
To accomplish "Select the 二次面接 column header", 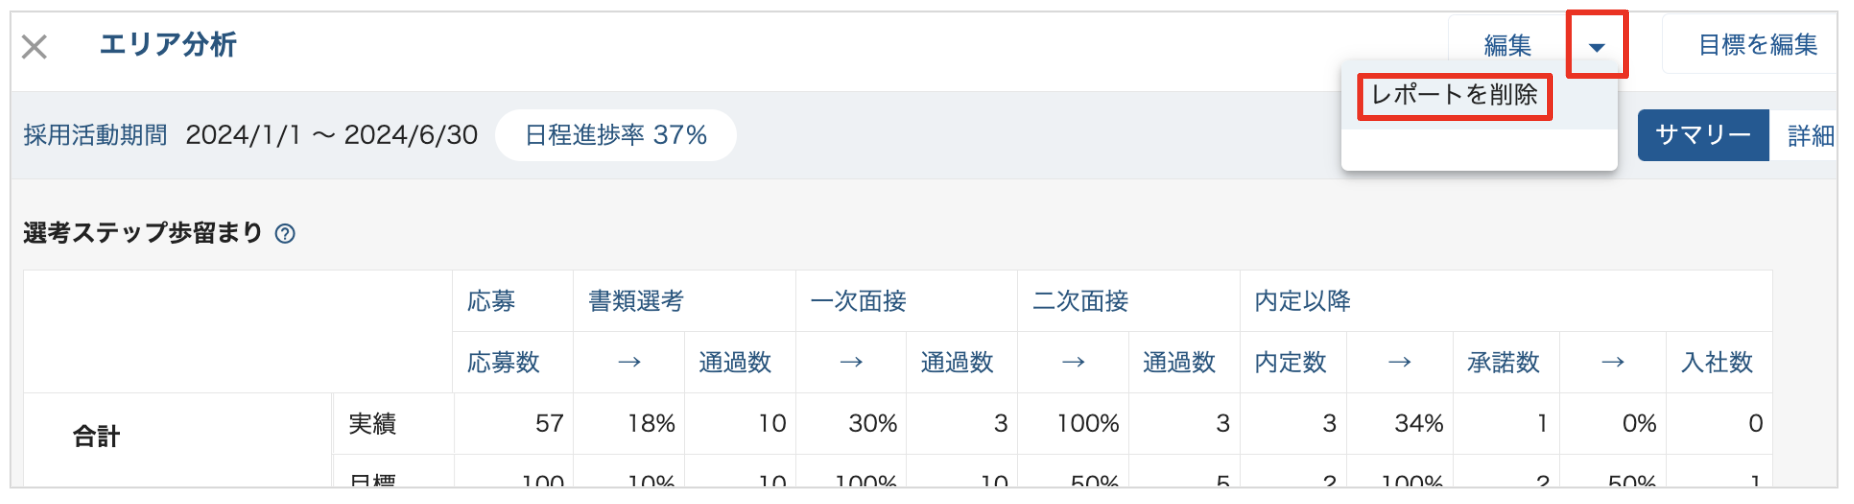I will (1080, 301).
